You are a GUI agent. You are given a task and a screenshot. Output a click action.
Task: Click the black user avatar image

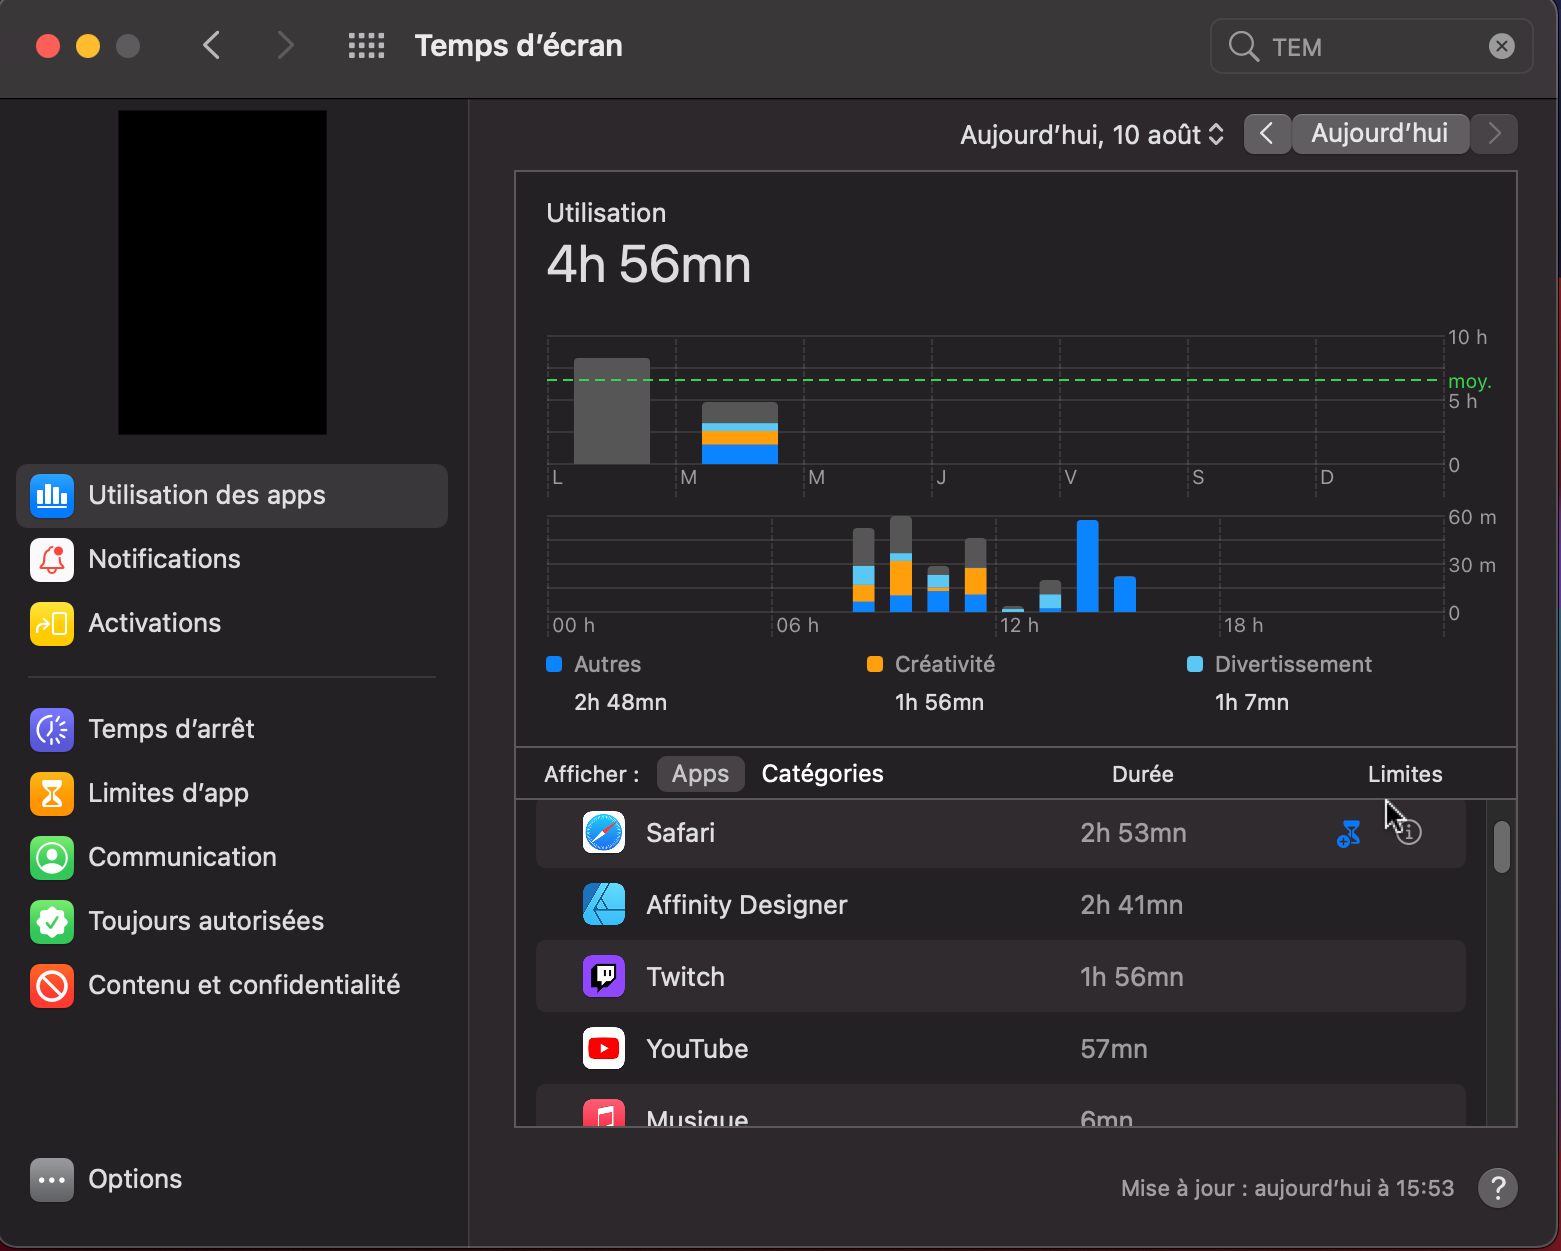click(222, 272)
